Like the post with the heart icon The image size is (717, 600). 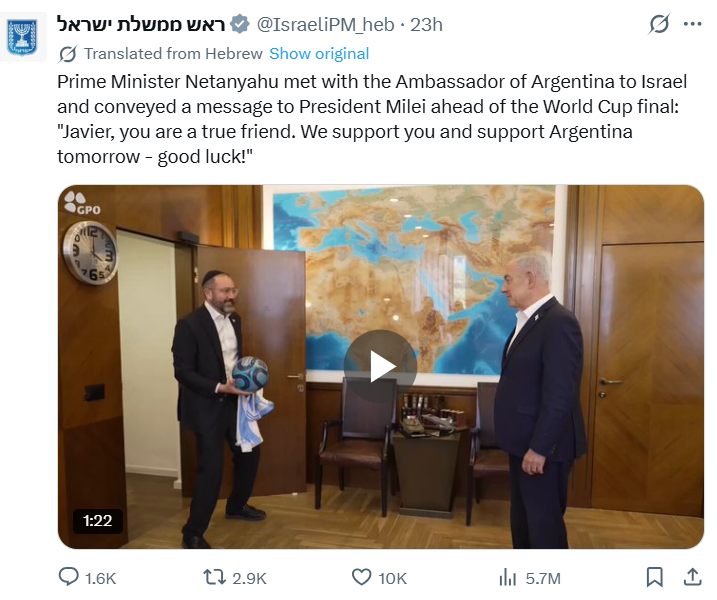pyautogui.click(x=361, y=577)
